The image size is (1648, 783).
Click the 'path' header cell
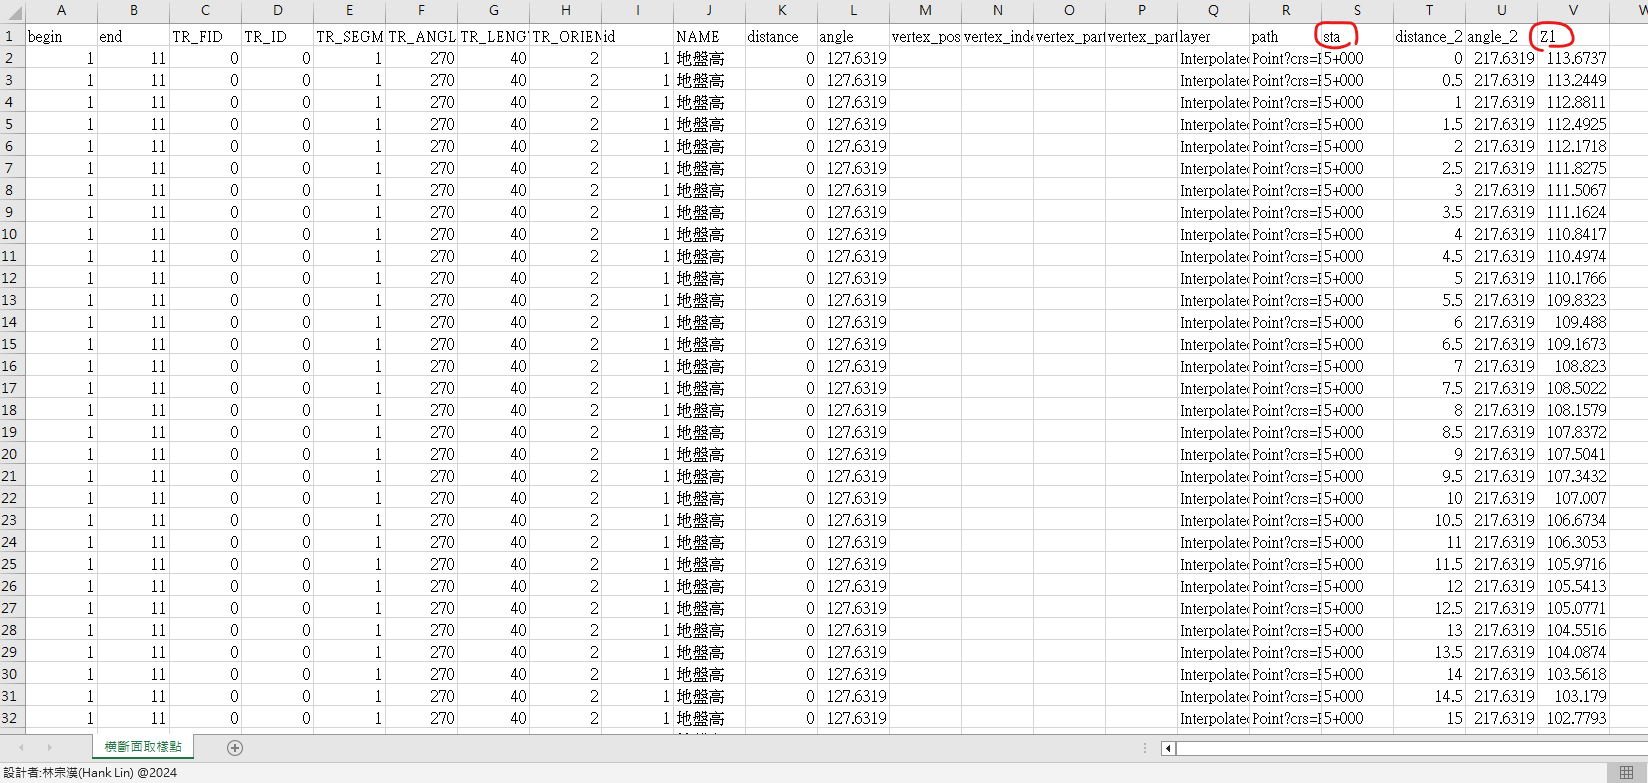[1285, 36]
